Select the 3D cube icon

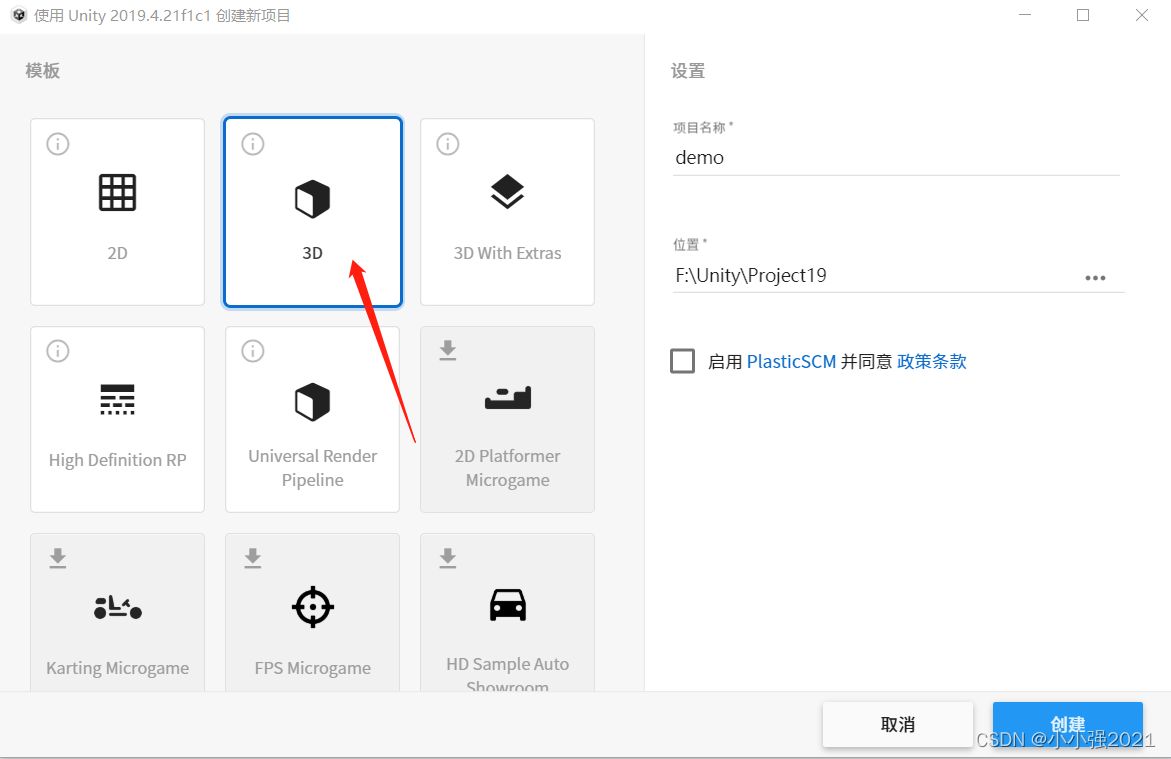(312, 199)
